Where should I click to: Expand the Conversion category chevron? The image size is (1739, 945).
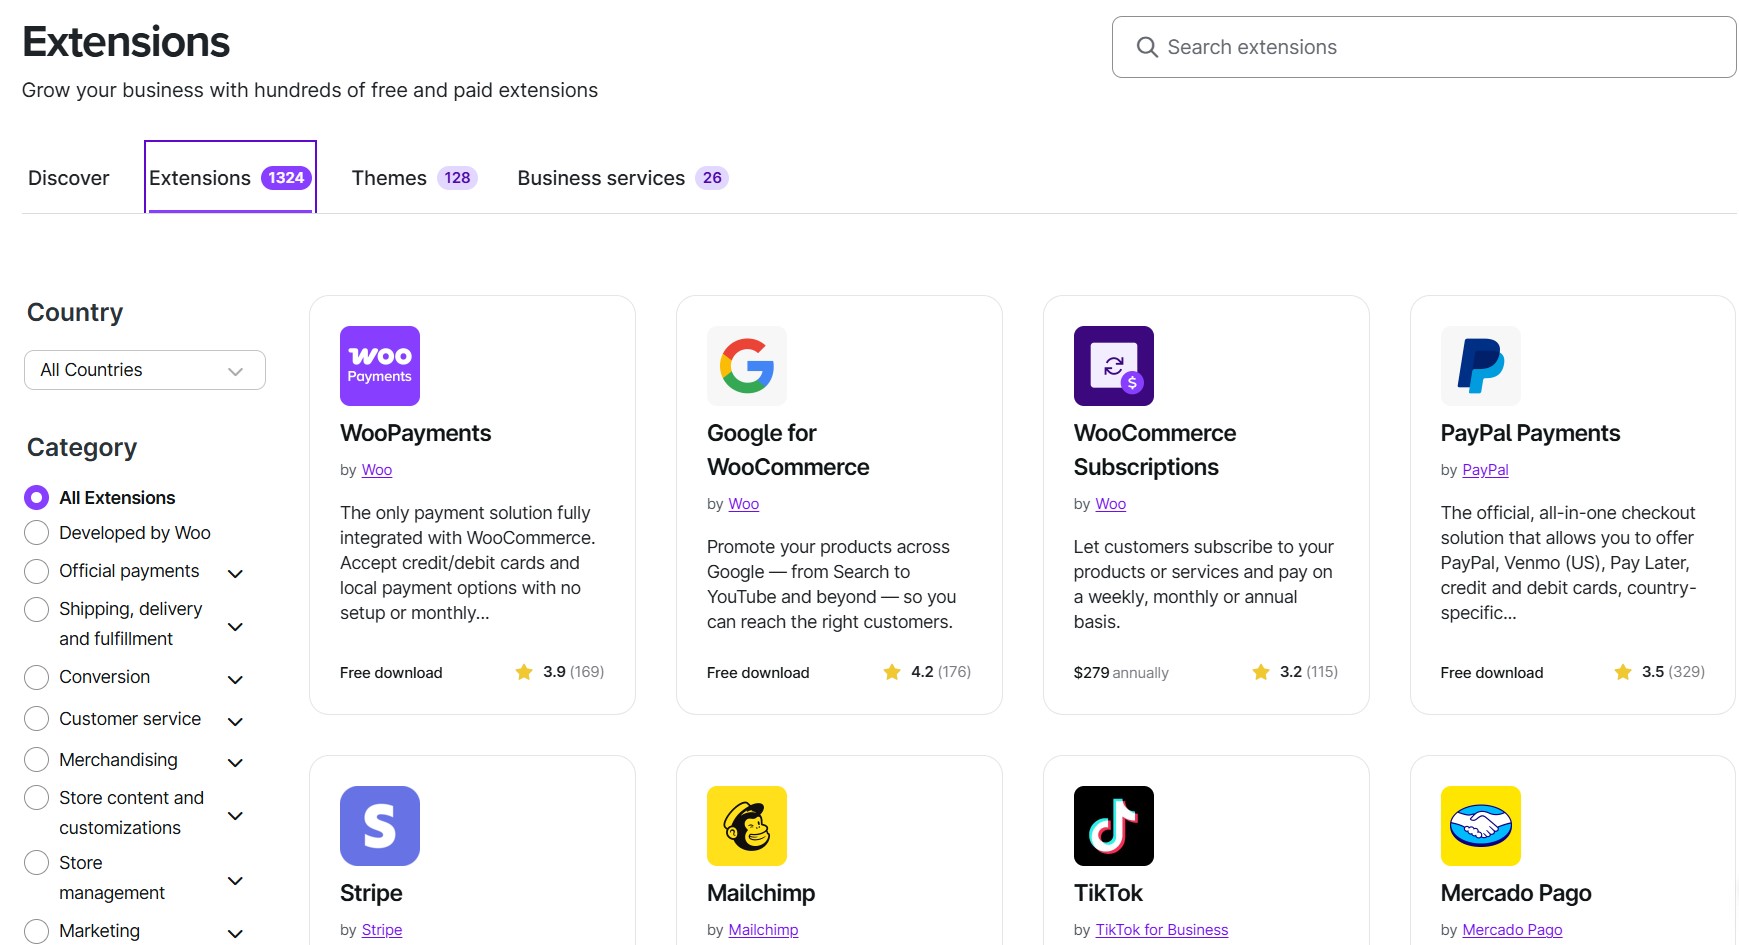pos(236,680)
